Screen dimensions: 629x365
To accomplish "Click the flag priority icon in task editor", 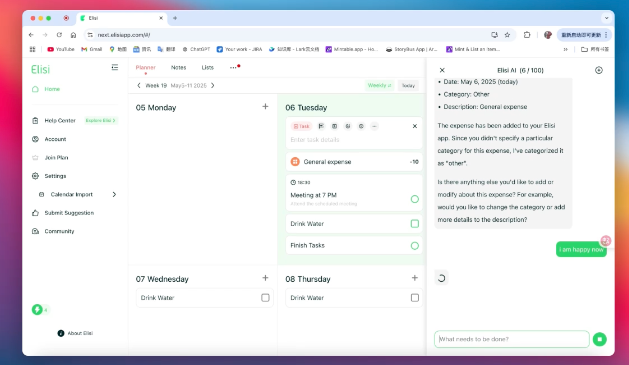I will tap(321, 126).
